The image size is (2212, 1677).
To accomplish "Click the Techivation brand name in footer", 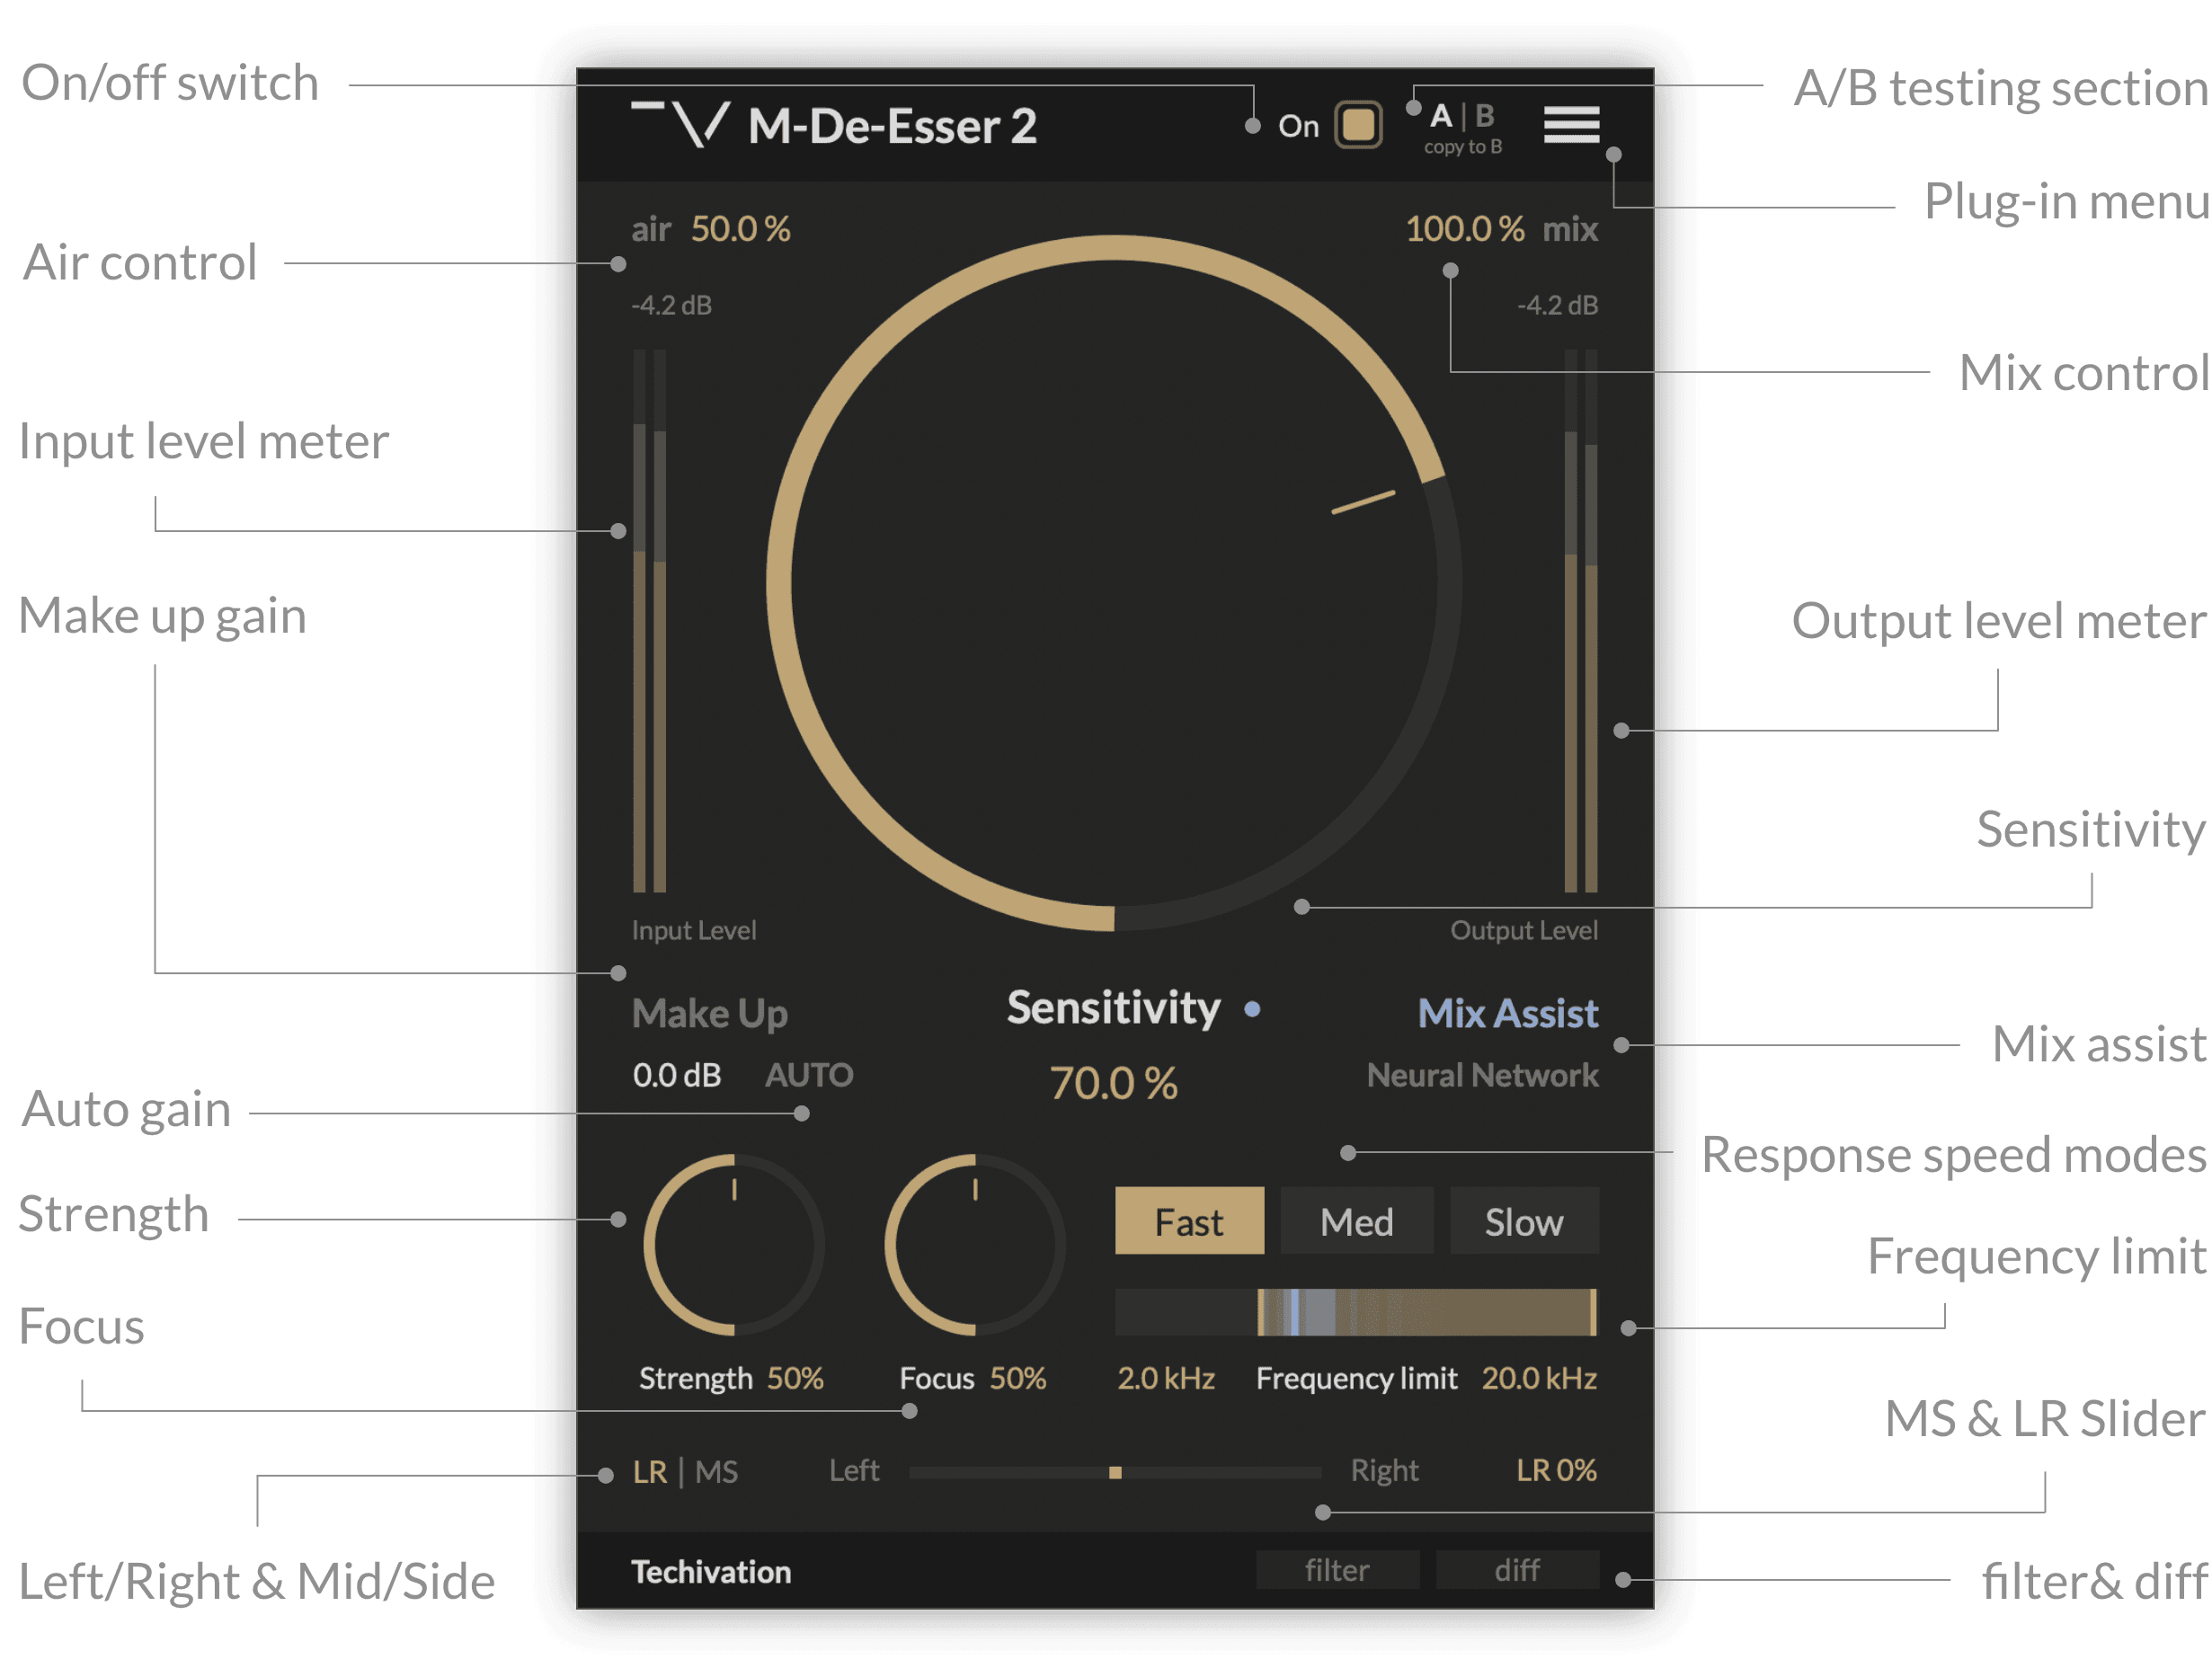I will (x=711, y=1572).
